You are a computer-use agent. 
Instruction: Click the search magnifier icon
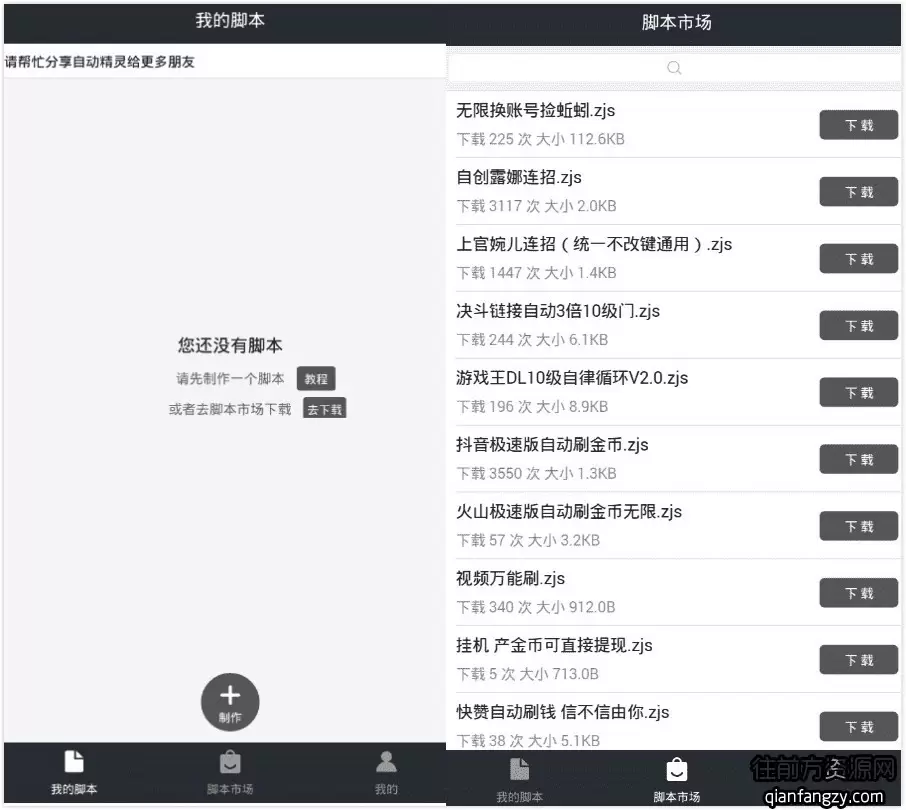pos(674,68)
